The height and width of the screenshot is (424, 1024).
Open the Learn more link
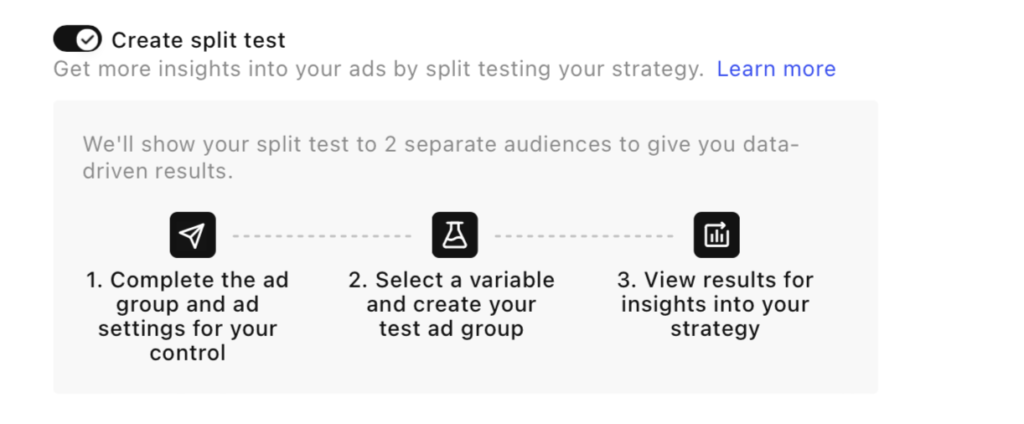tap(776, 69)
